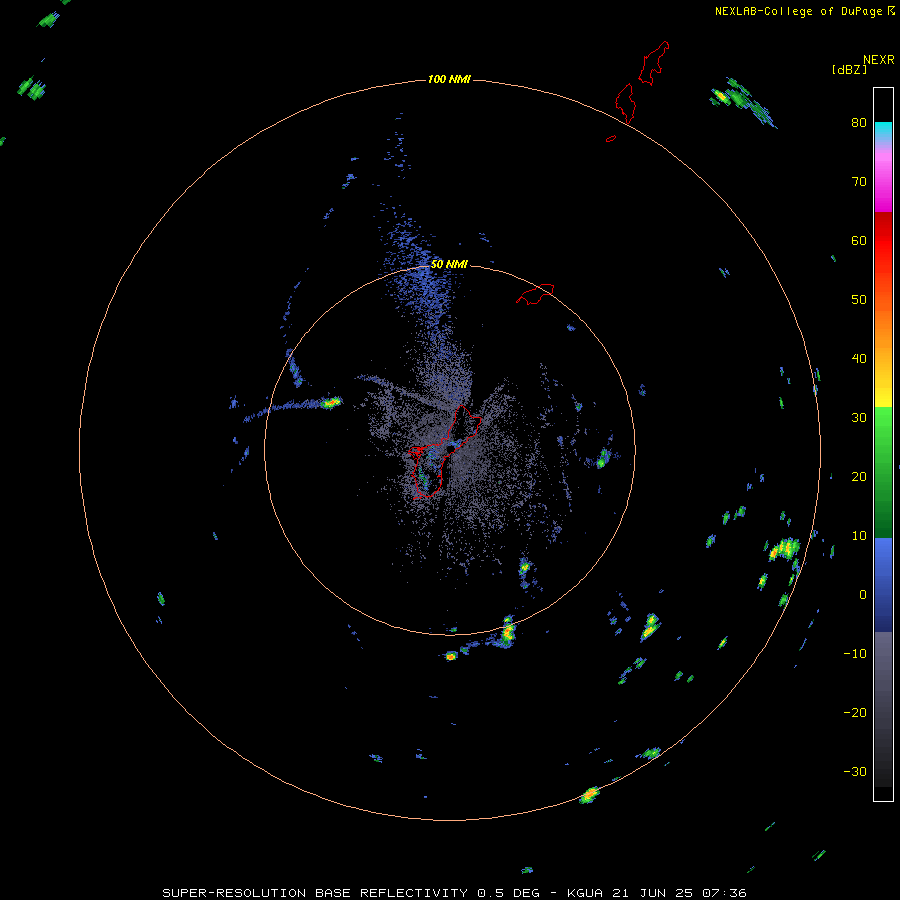Screen dimensions: 900x900
Task: Click the 0 value on the dBZ scale
Action: click(x=863, y=595)
